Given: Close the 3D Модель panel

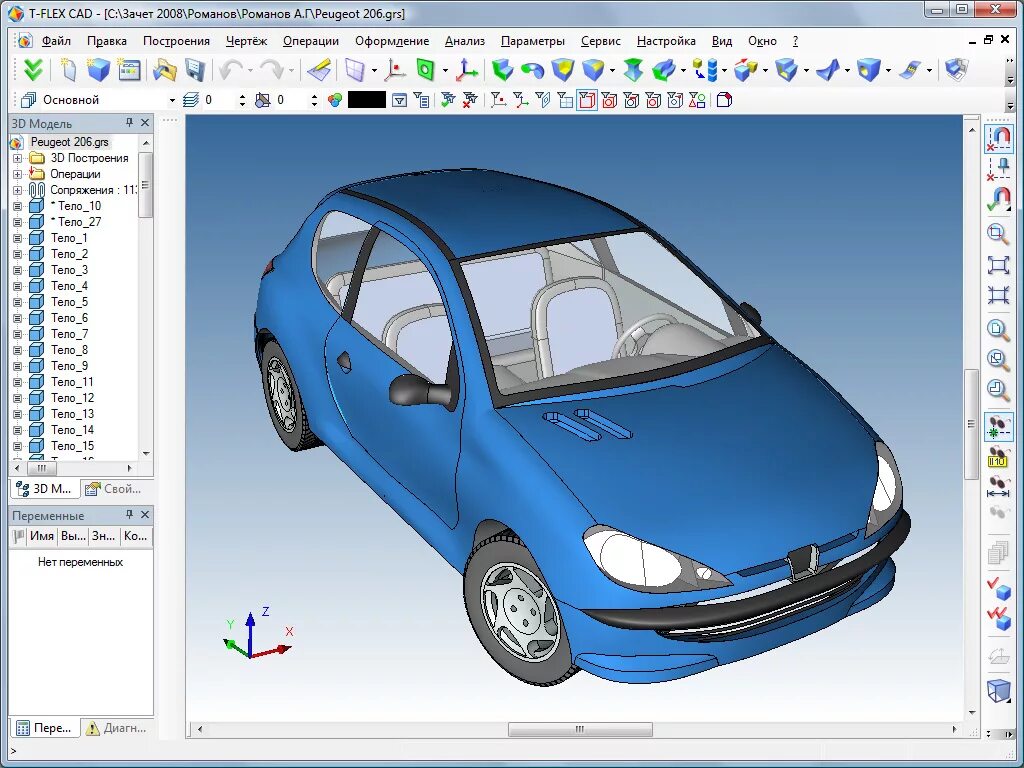Looking at the screenshot, I should click(x=145, y=123).
